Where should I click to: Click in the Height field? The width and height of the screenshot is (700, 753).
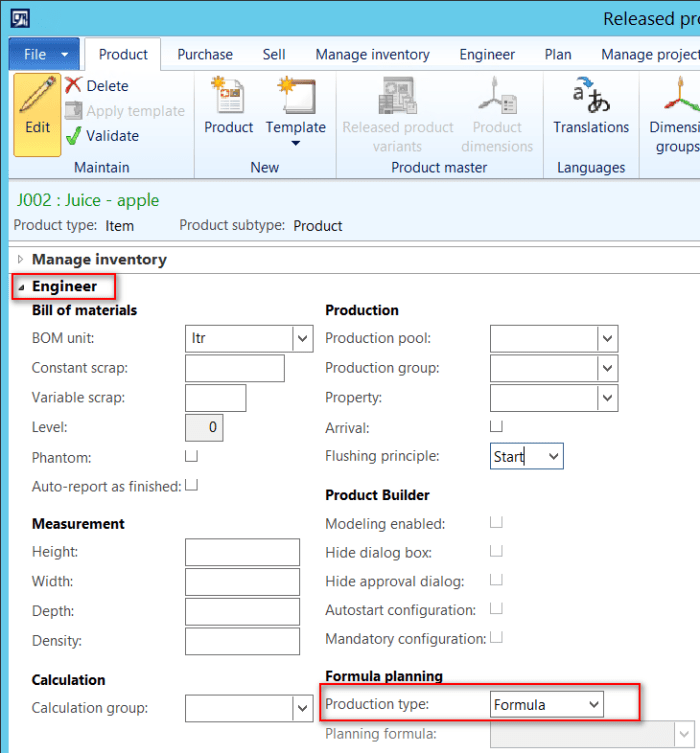[242, 552]
